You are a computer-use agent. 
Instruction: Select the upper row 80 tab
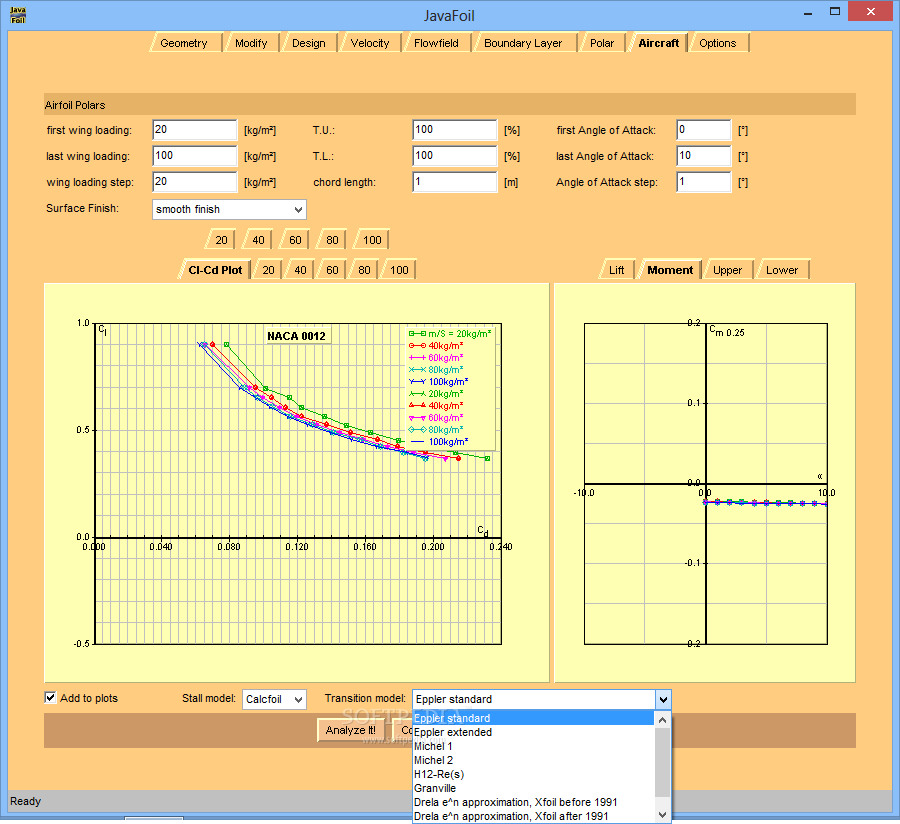click(x=332, y=240)
